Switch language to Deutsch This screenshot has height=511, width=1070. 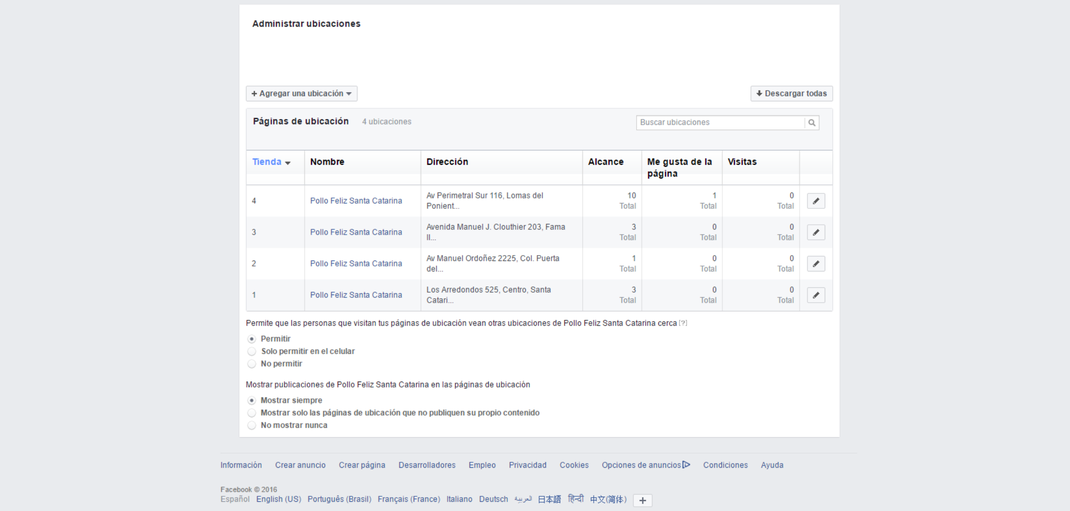(x=493, y=499)
